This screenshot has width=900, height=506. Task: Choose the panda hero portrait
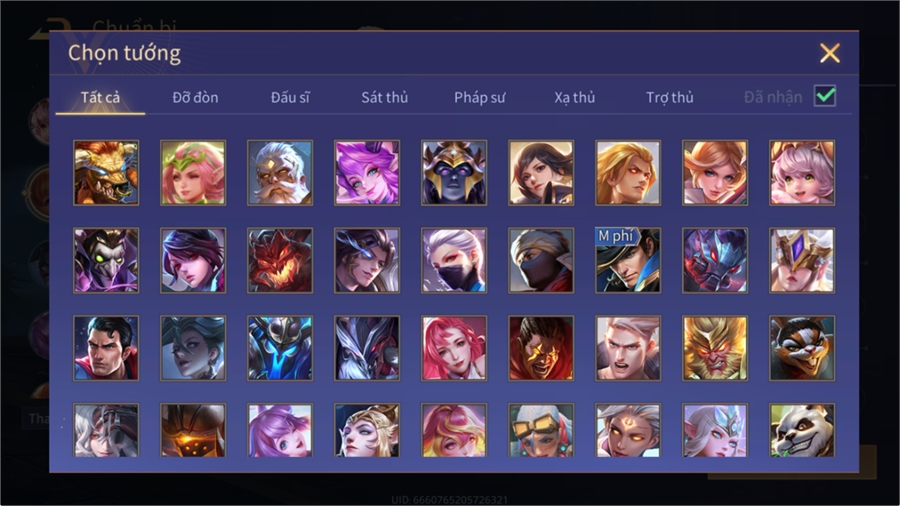(x=802, y=430)
